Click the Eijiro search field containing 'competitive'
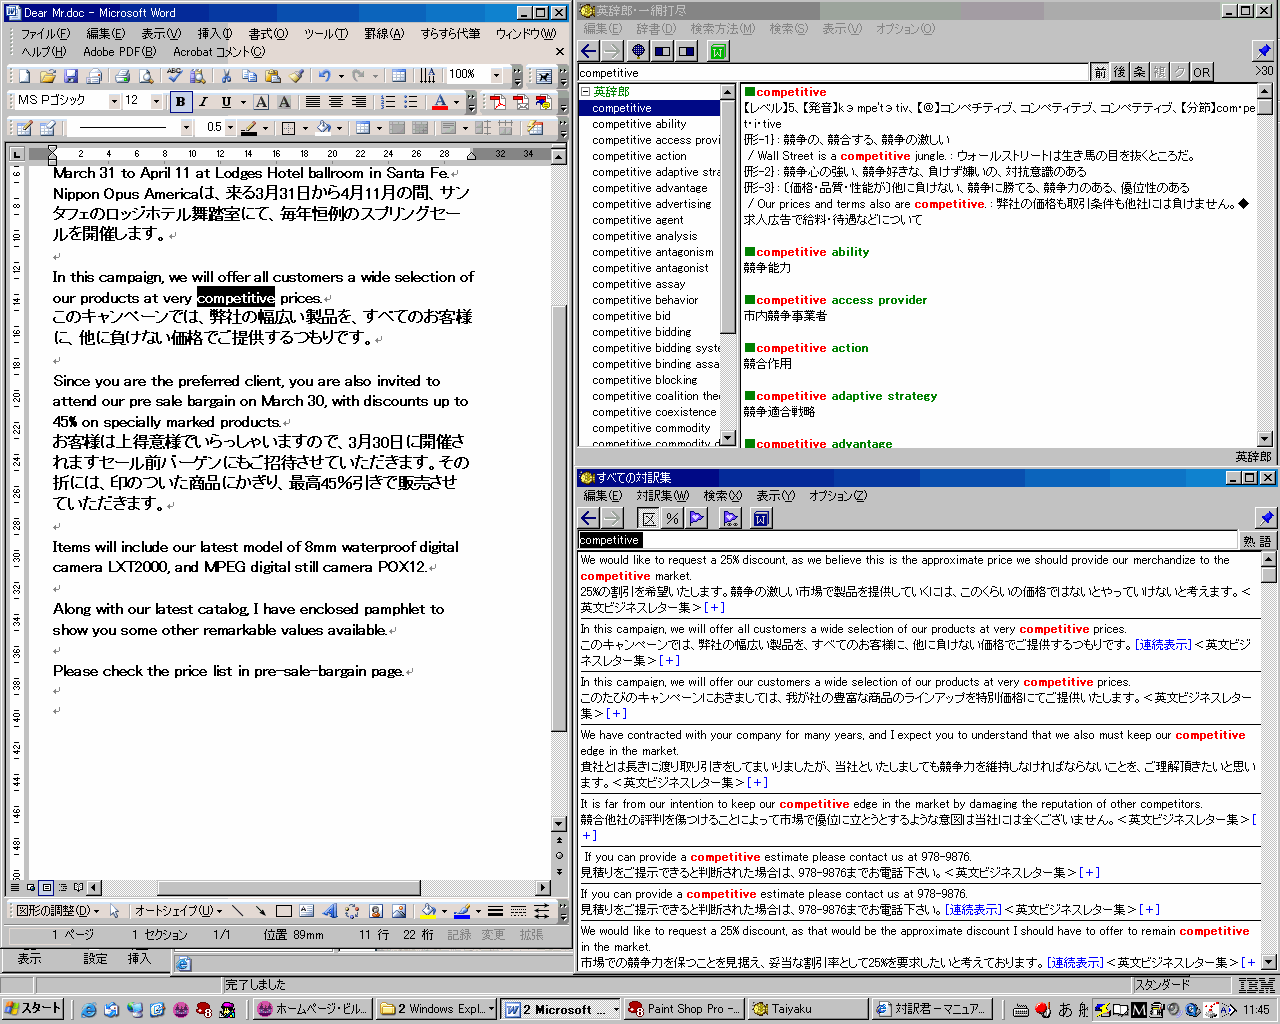Screen dimensions: 1280x1024 (832, 73)
